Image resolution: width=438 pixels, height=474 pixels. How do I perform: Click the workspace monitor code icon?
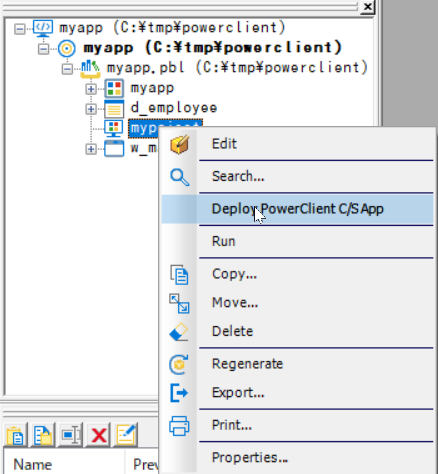tap(43, 29)
